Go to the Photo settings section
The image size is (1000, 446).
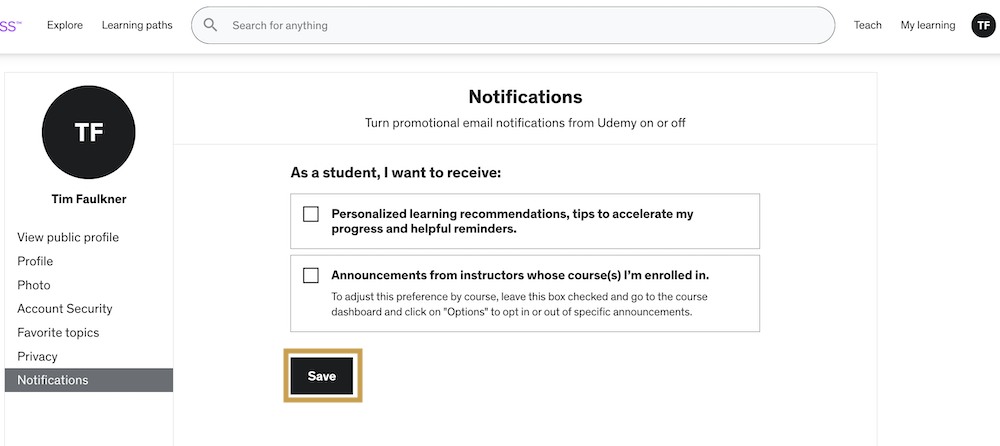[34, 285]
